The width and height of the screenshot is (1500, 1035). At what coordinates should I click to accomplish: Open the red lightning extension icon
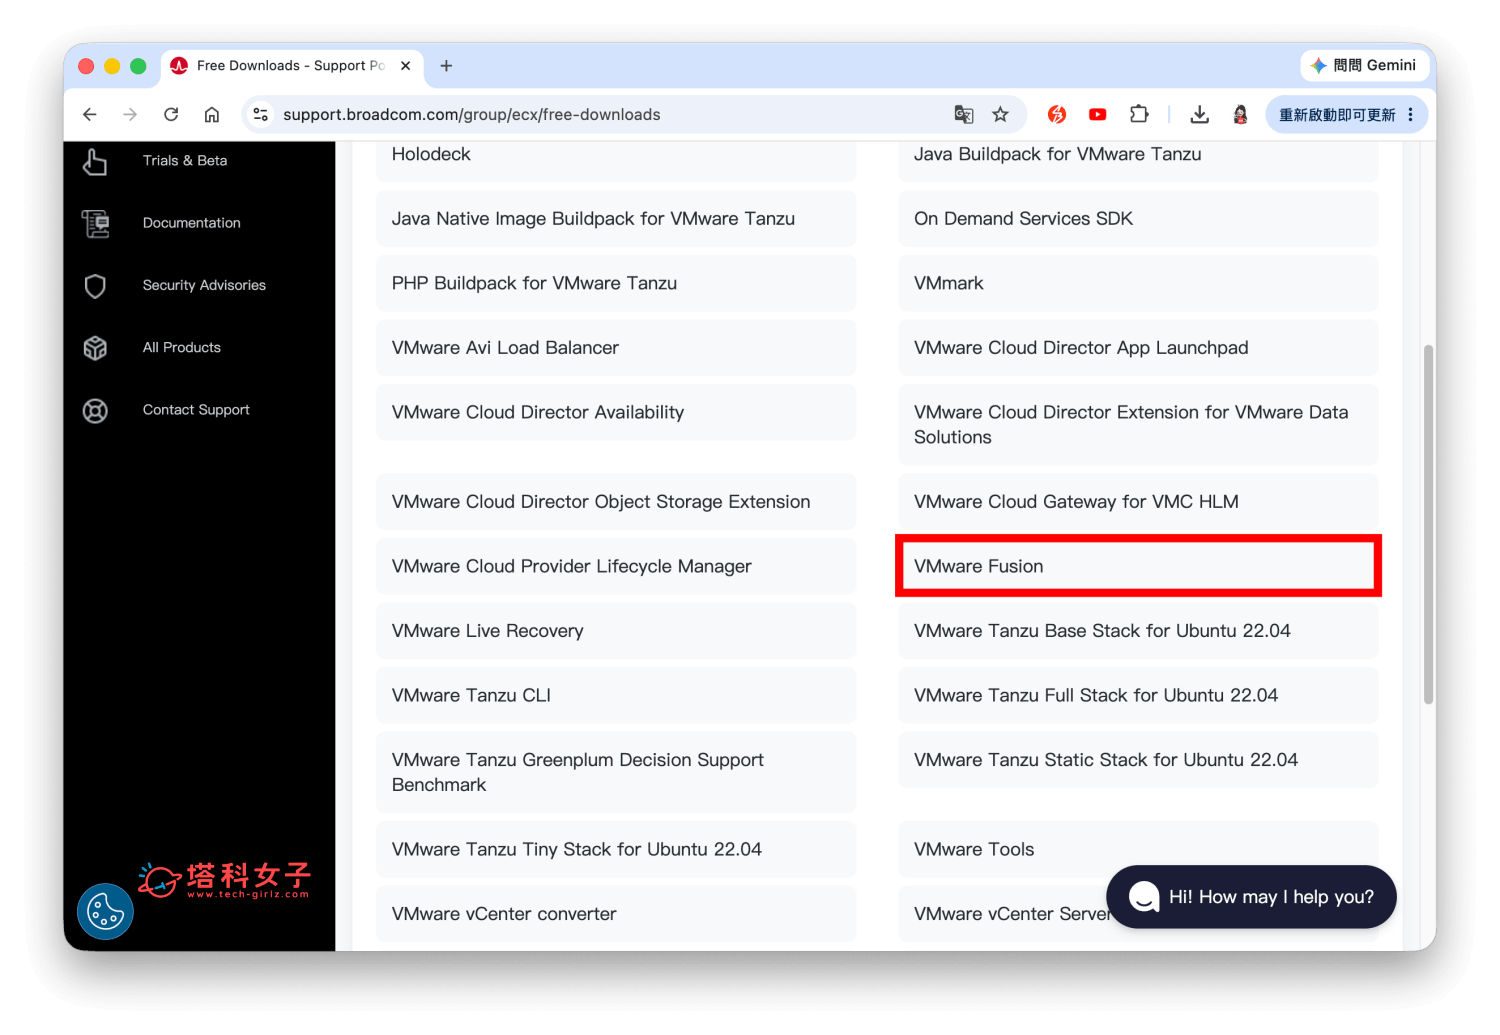1057,115
